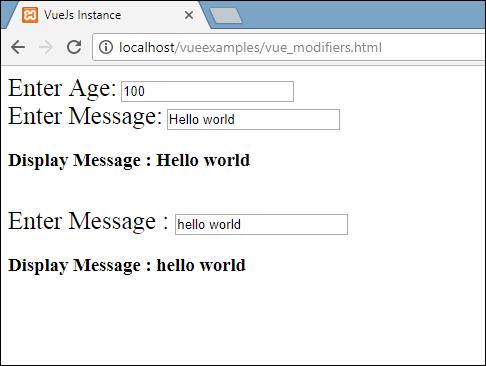
Task: Click the XAMPP favicon on the tab
Action: (x=30, y=15)
